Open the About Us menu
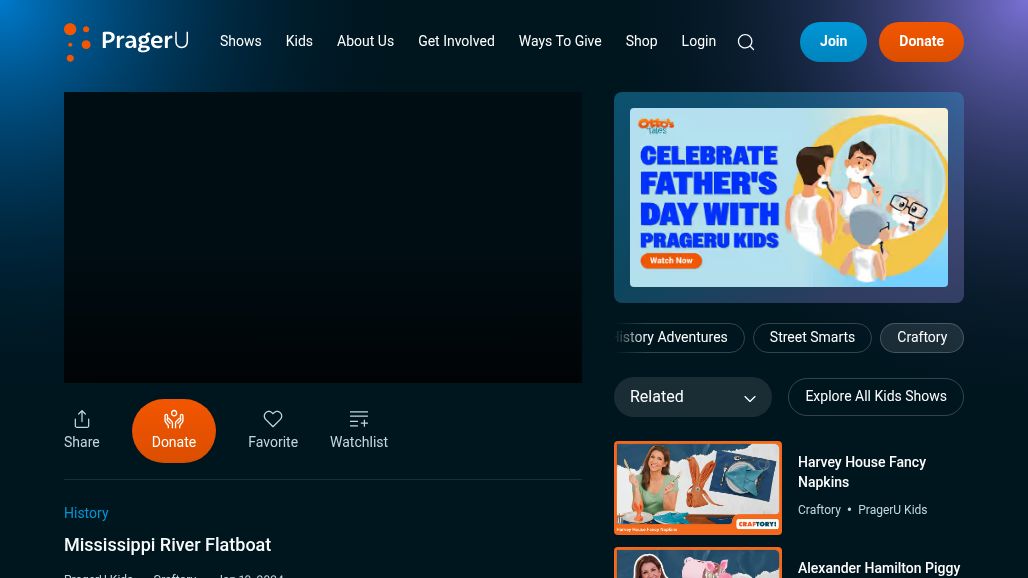Image resolution: width=1028 pixels, height=578 pixels. [x=365, y=41]
